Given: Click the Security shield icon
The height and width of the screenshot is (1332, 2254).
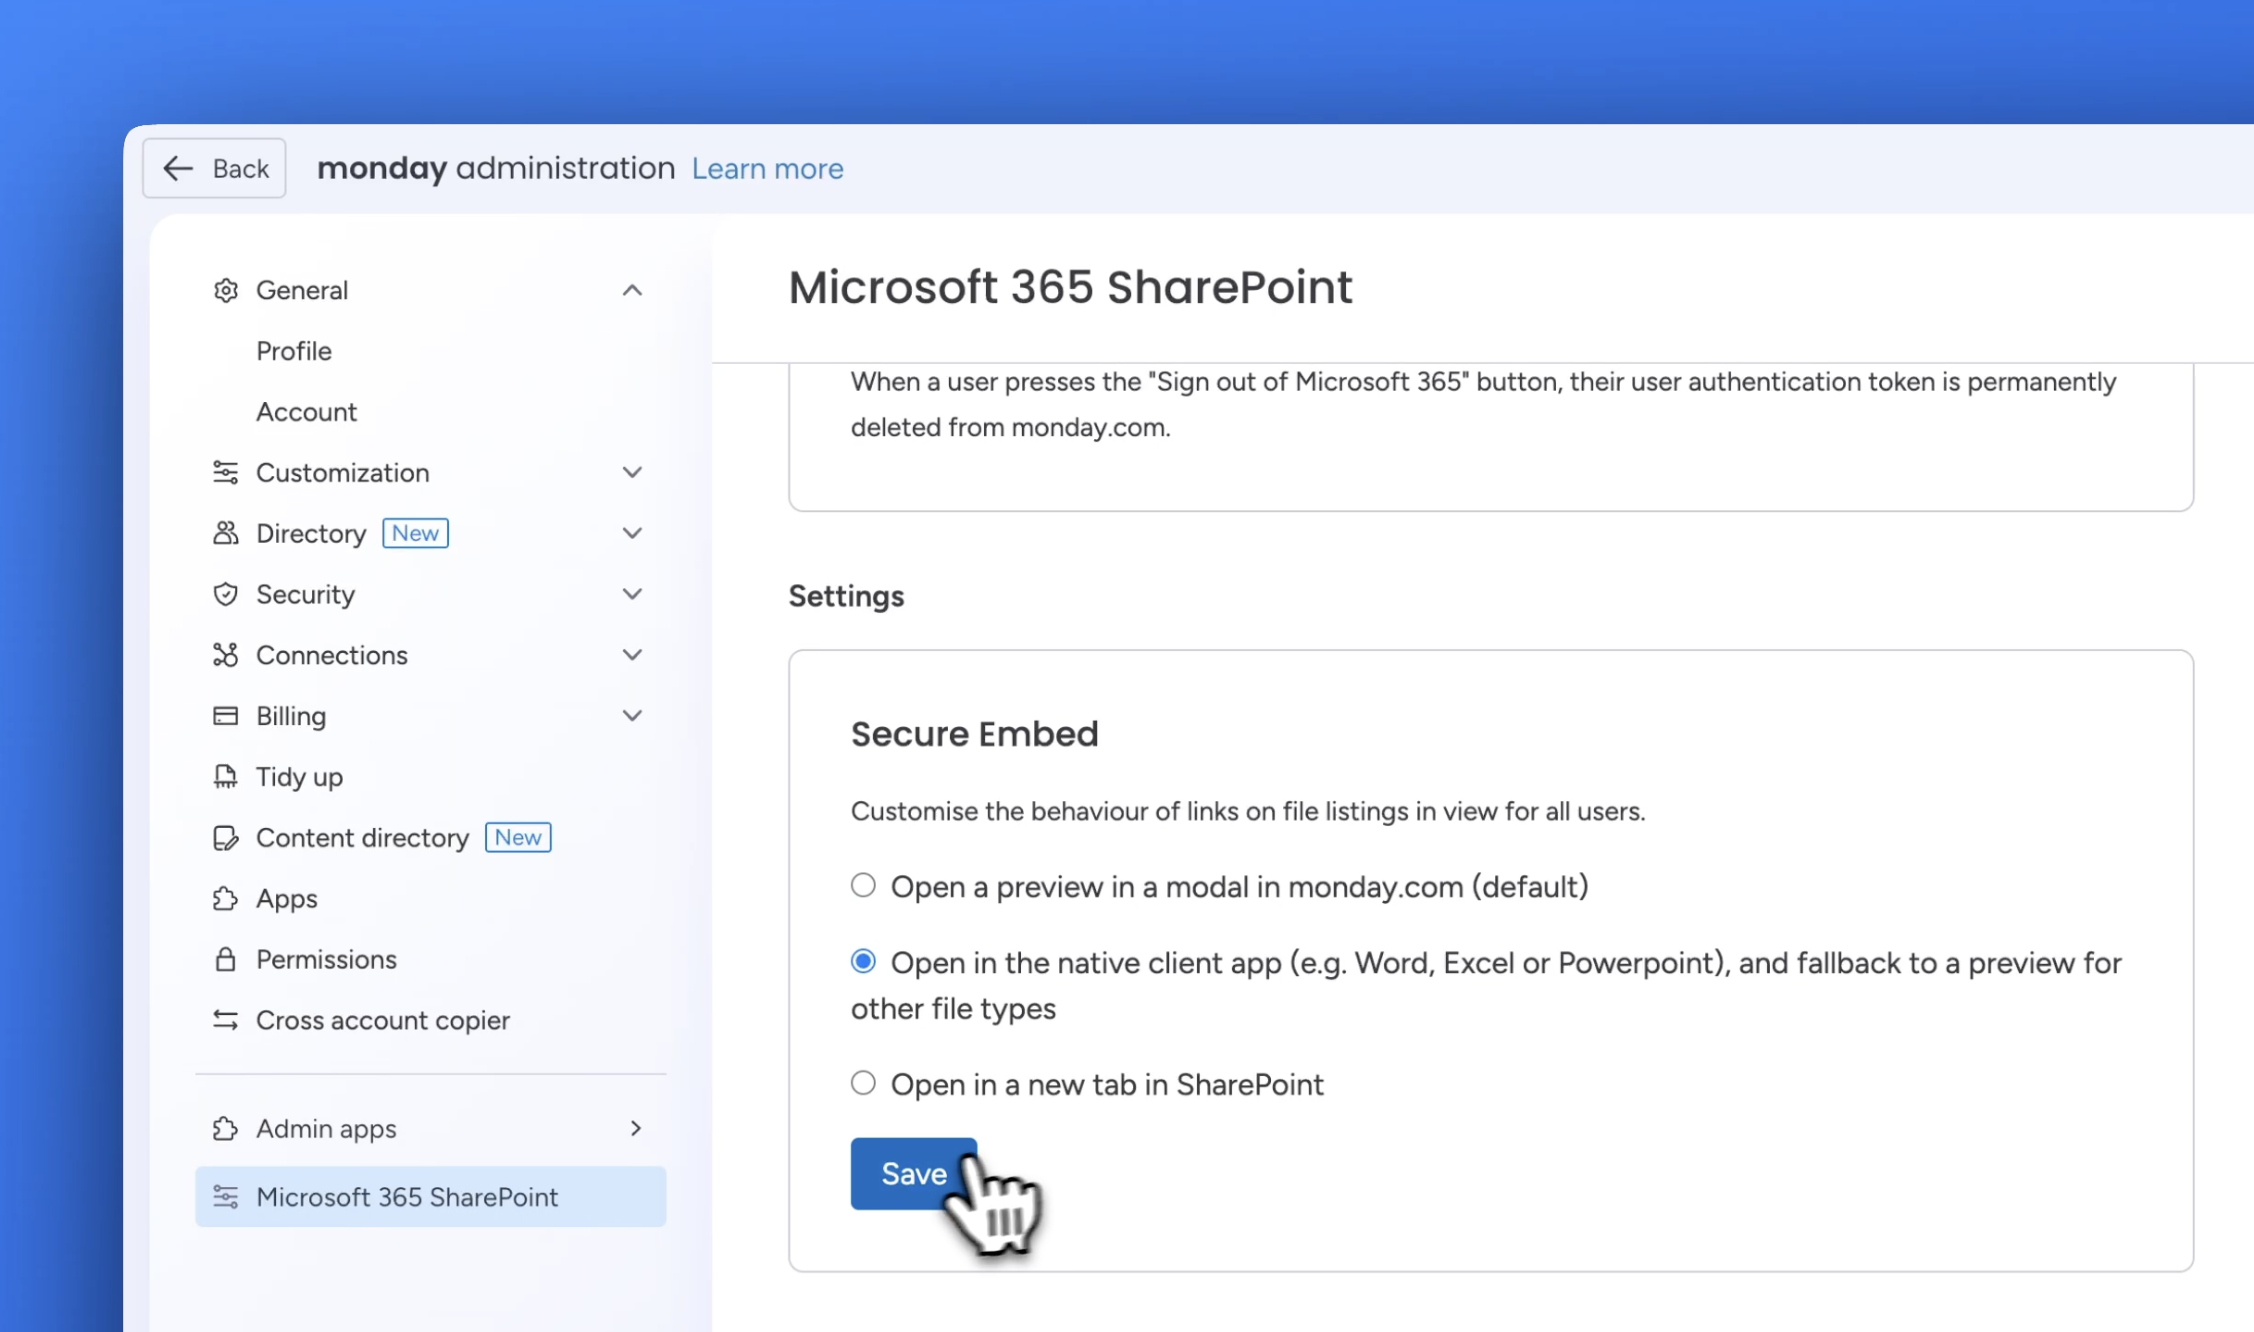Looking at the screenshot, I should 226,594.
